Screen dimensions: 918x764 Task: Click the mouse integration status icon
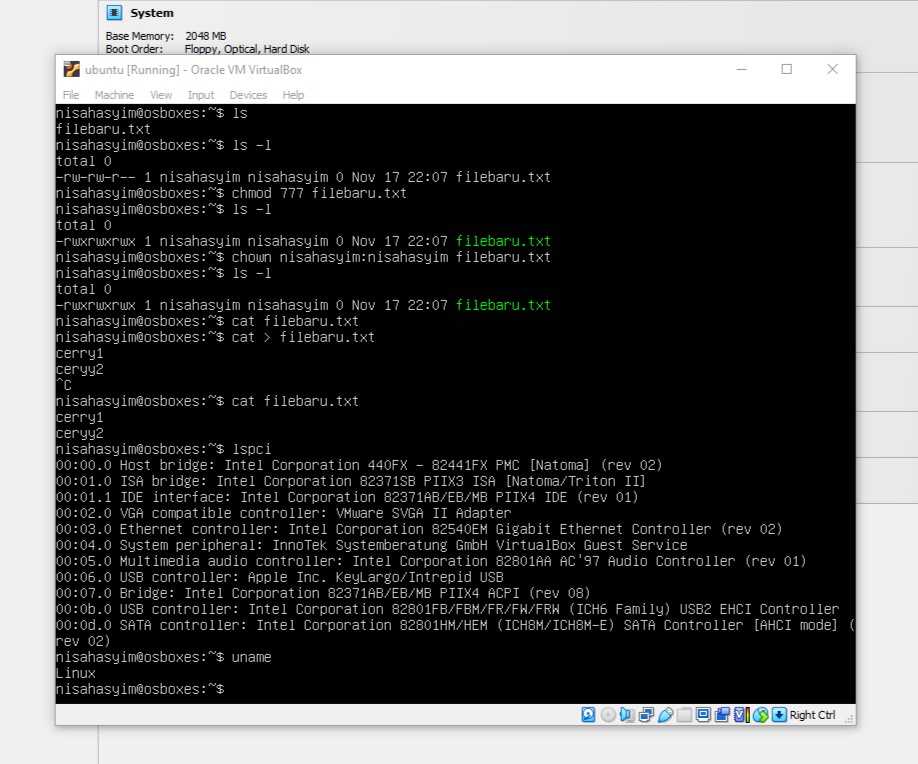(x=761, y=715)
